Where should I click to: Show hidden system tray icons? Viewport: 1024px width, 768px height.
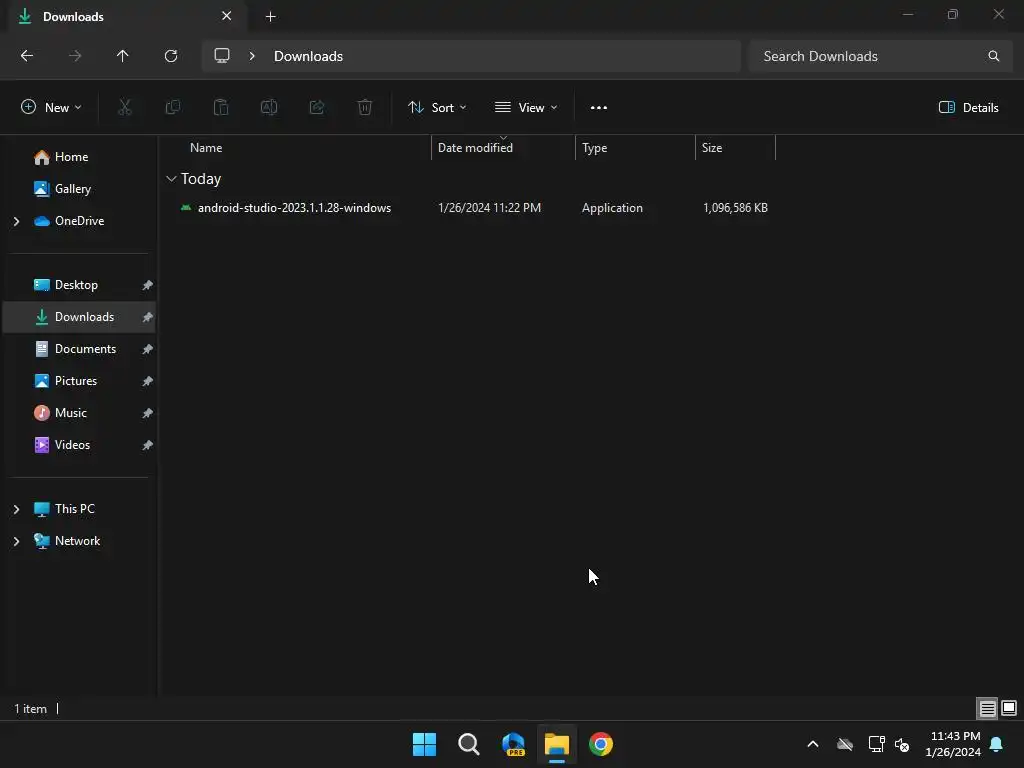[x=813, y=744]
